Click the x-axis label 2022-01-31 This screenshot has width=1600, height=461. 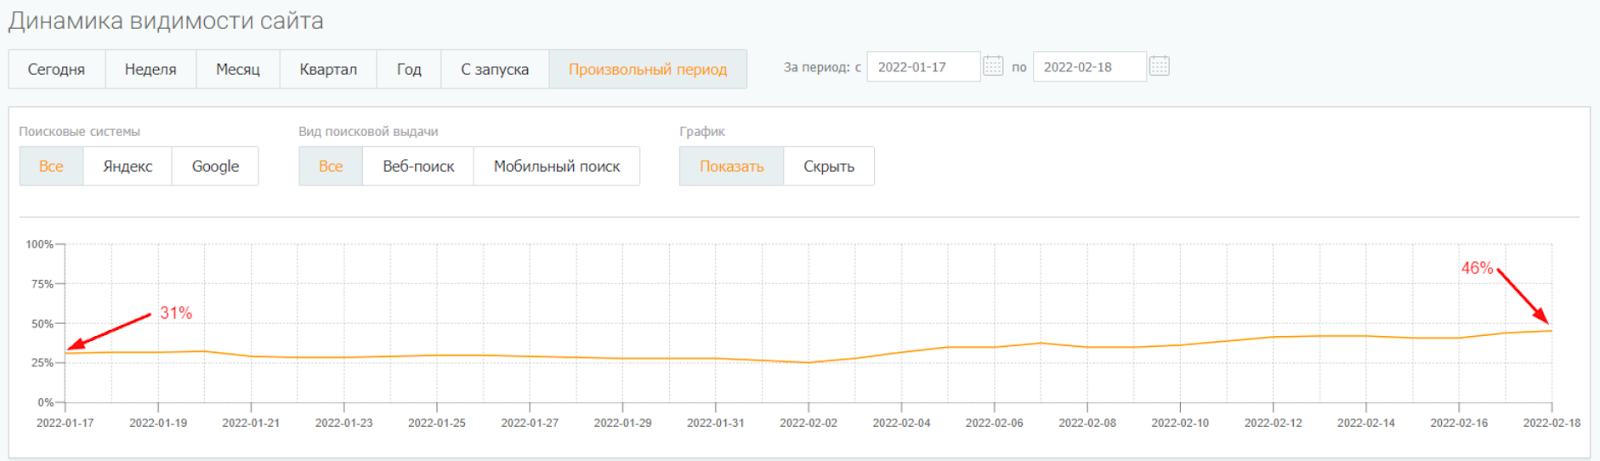(716, 423)
